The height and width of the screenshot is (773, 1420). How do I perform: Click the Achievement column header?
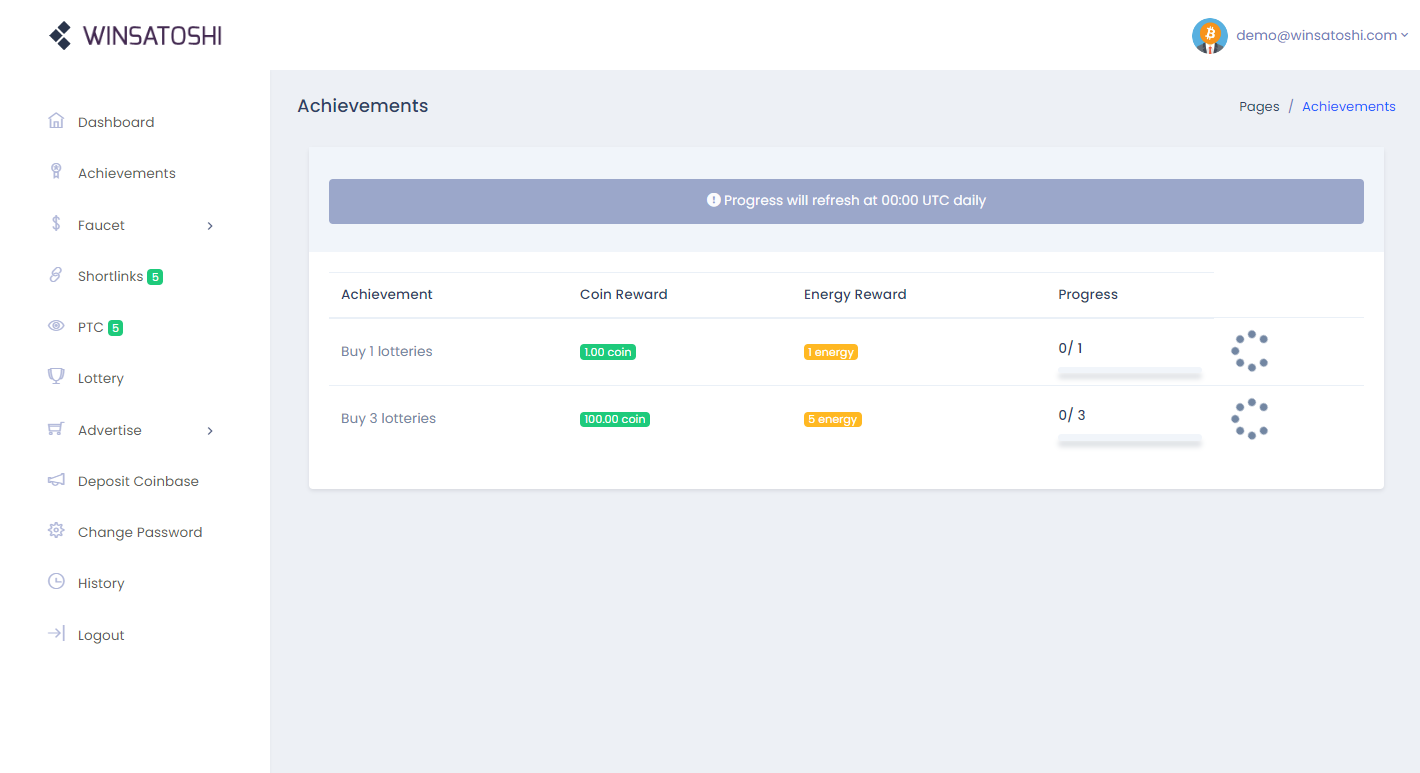pos(387,294)
